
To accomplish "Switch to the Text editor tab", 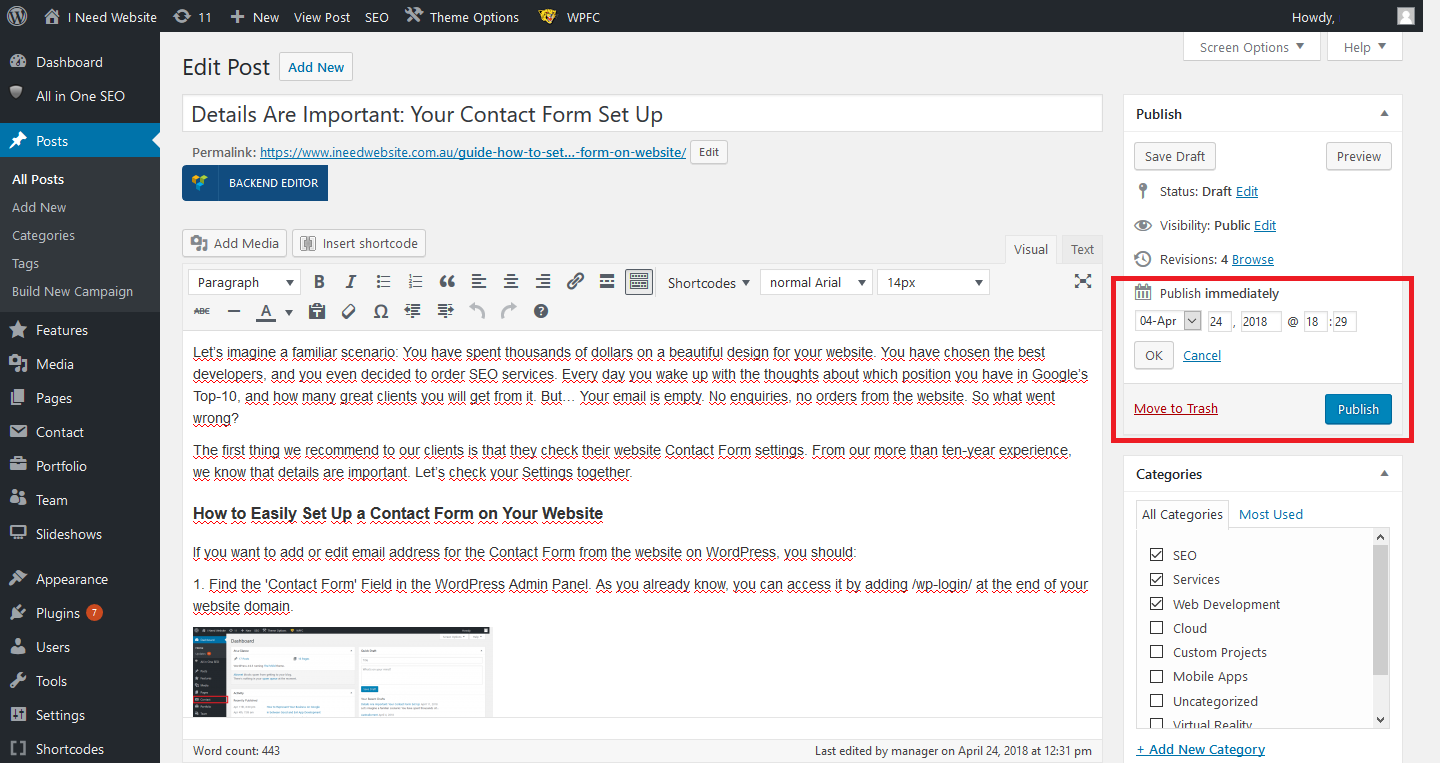I will coord(1082,249).
